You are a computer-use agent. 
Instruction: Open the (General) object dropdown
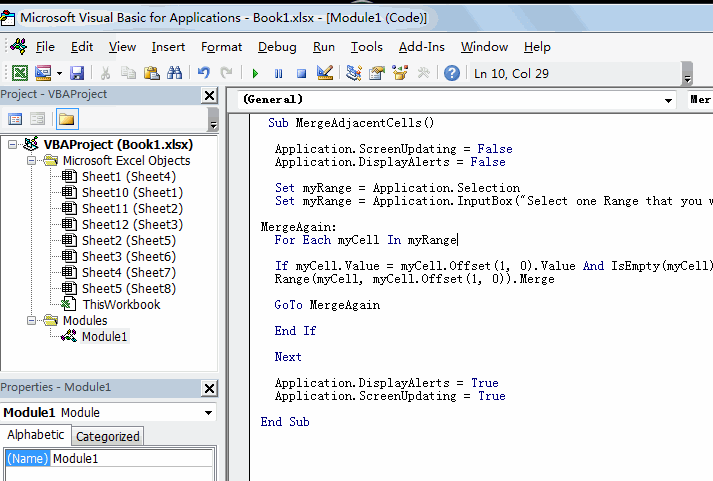668,100
